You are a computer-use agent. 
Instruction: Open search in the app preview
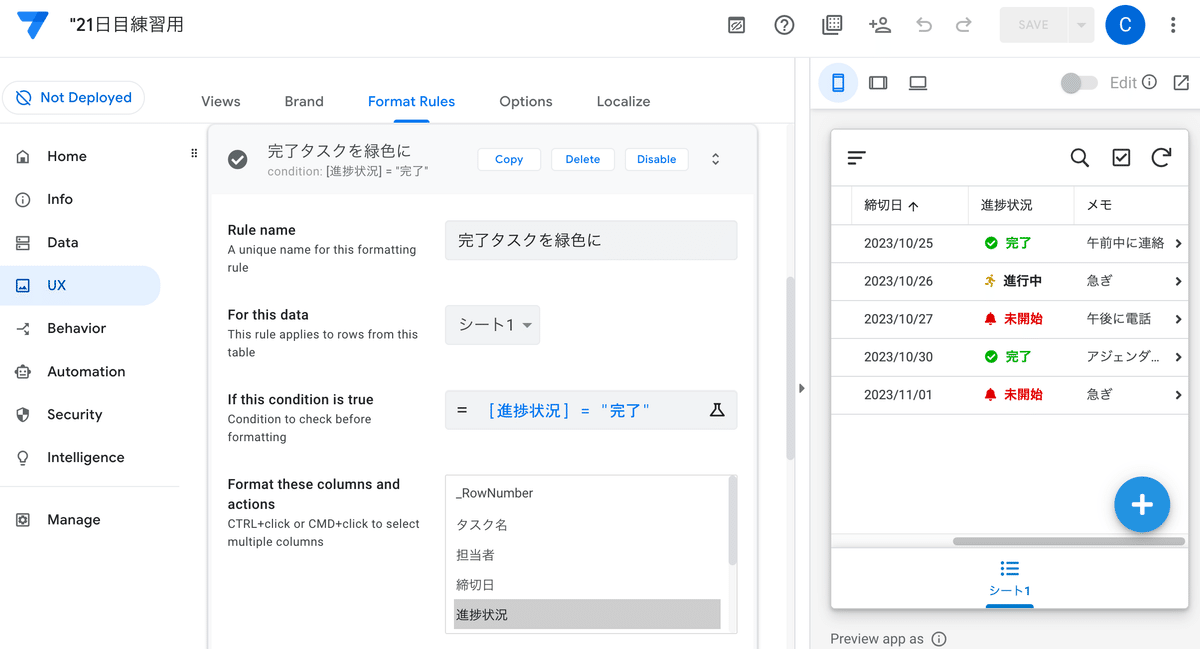tap(1079, 157)
